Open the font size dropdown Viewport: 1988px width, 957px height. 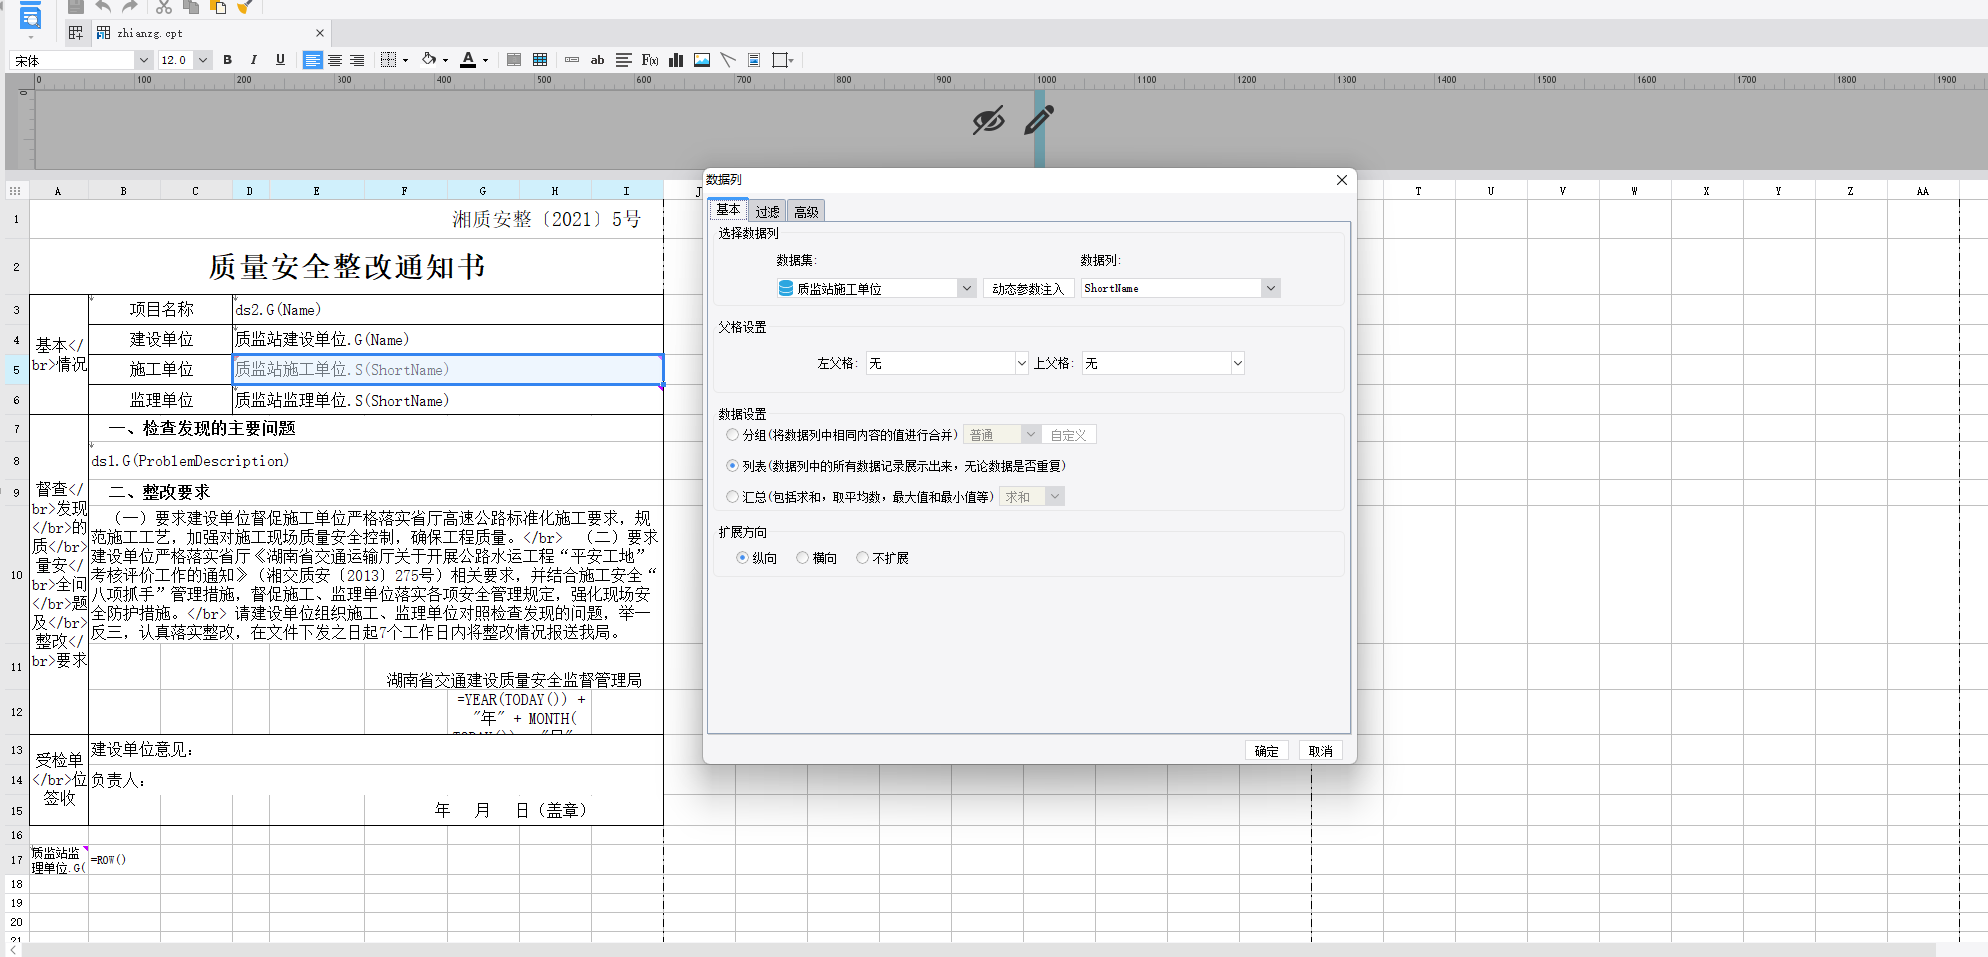click(203, 60)
